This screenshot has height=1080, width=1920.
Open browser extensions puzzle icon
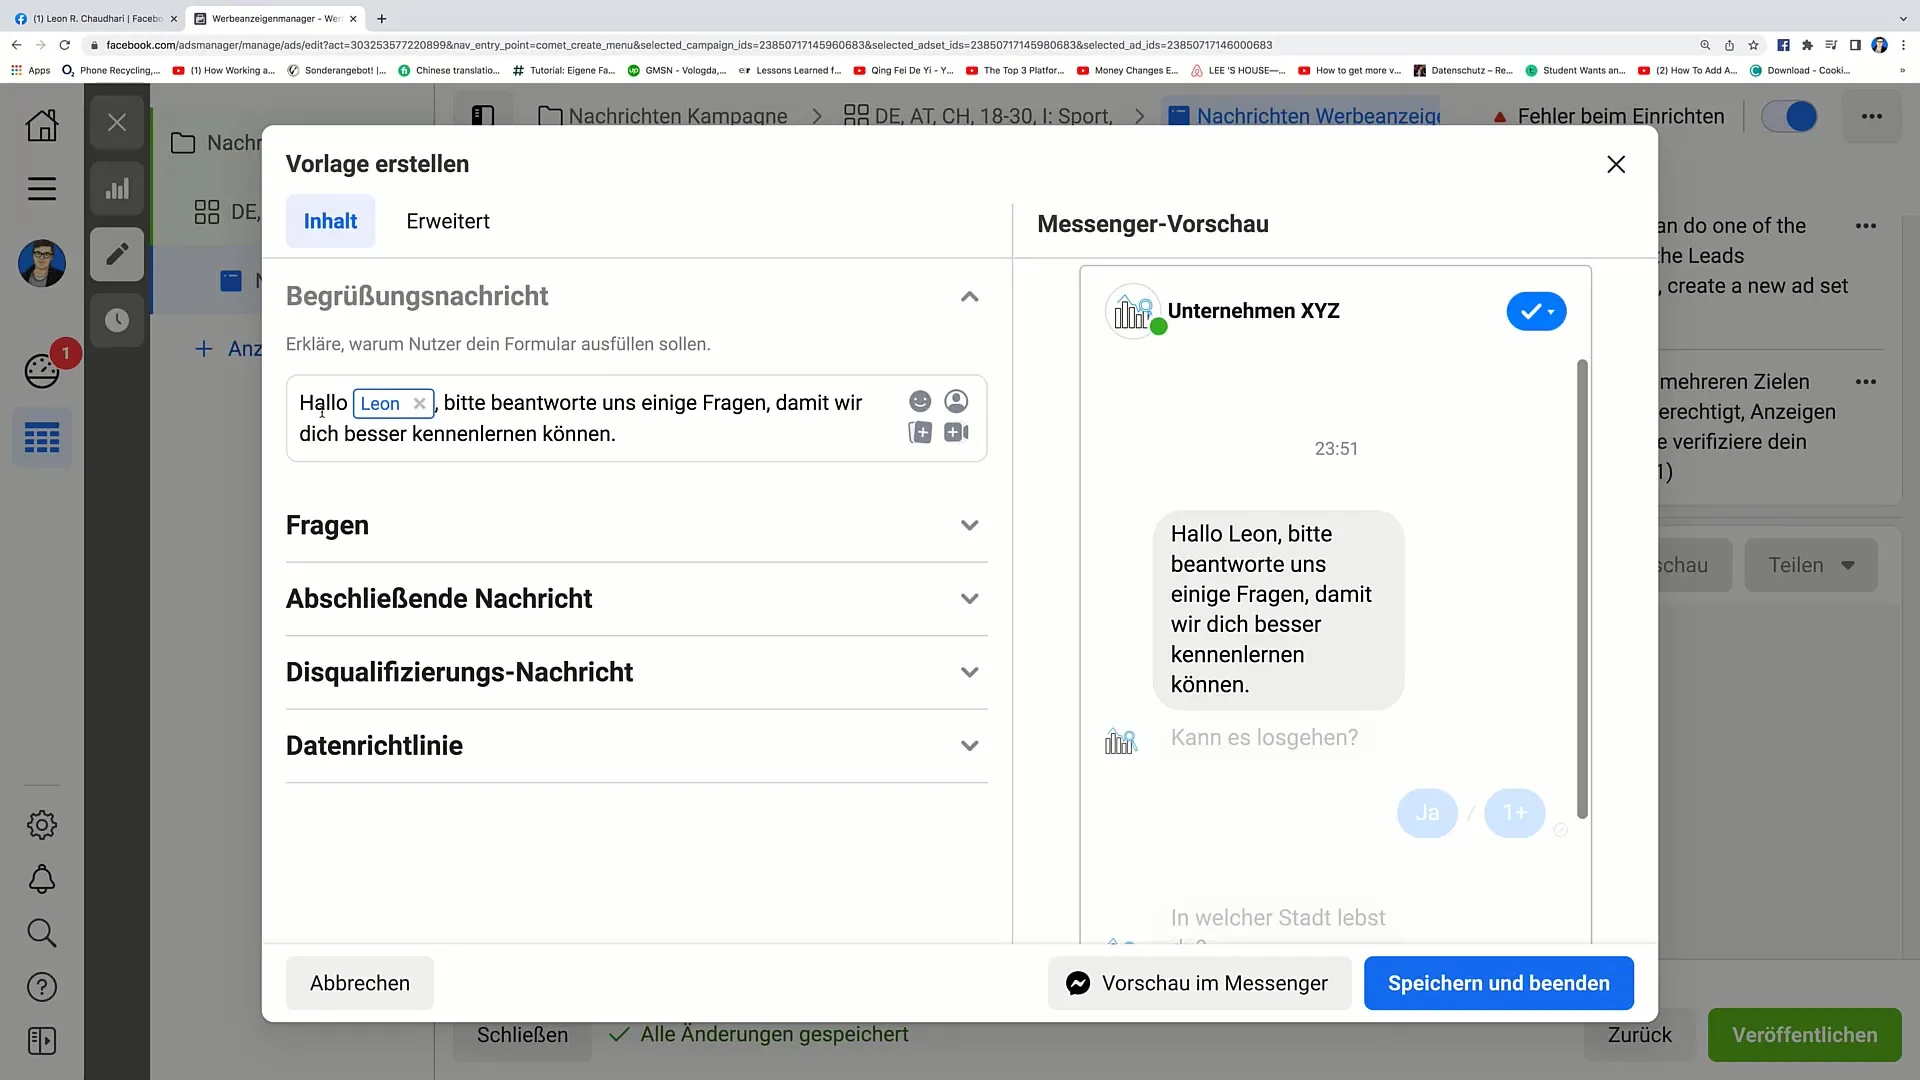coord(1806,45)
